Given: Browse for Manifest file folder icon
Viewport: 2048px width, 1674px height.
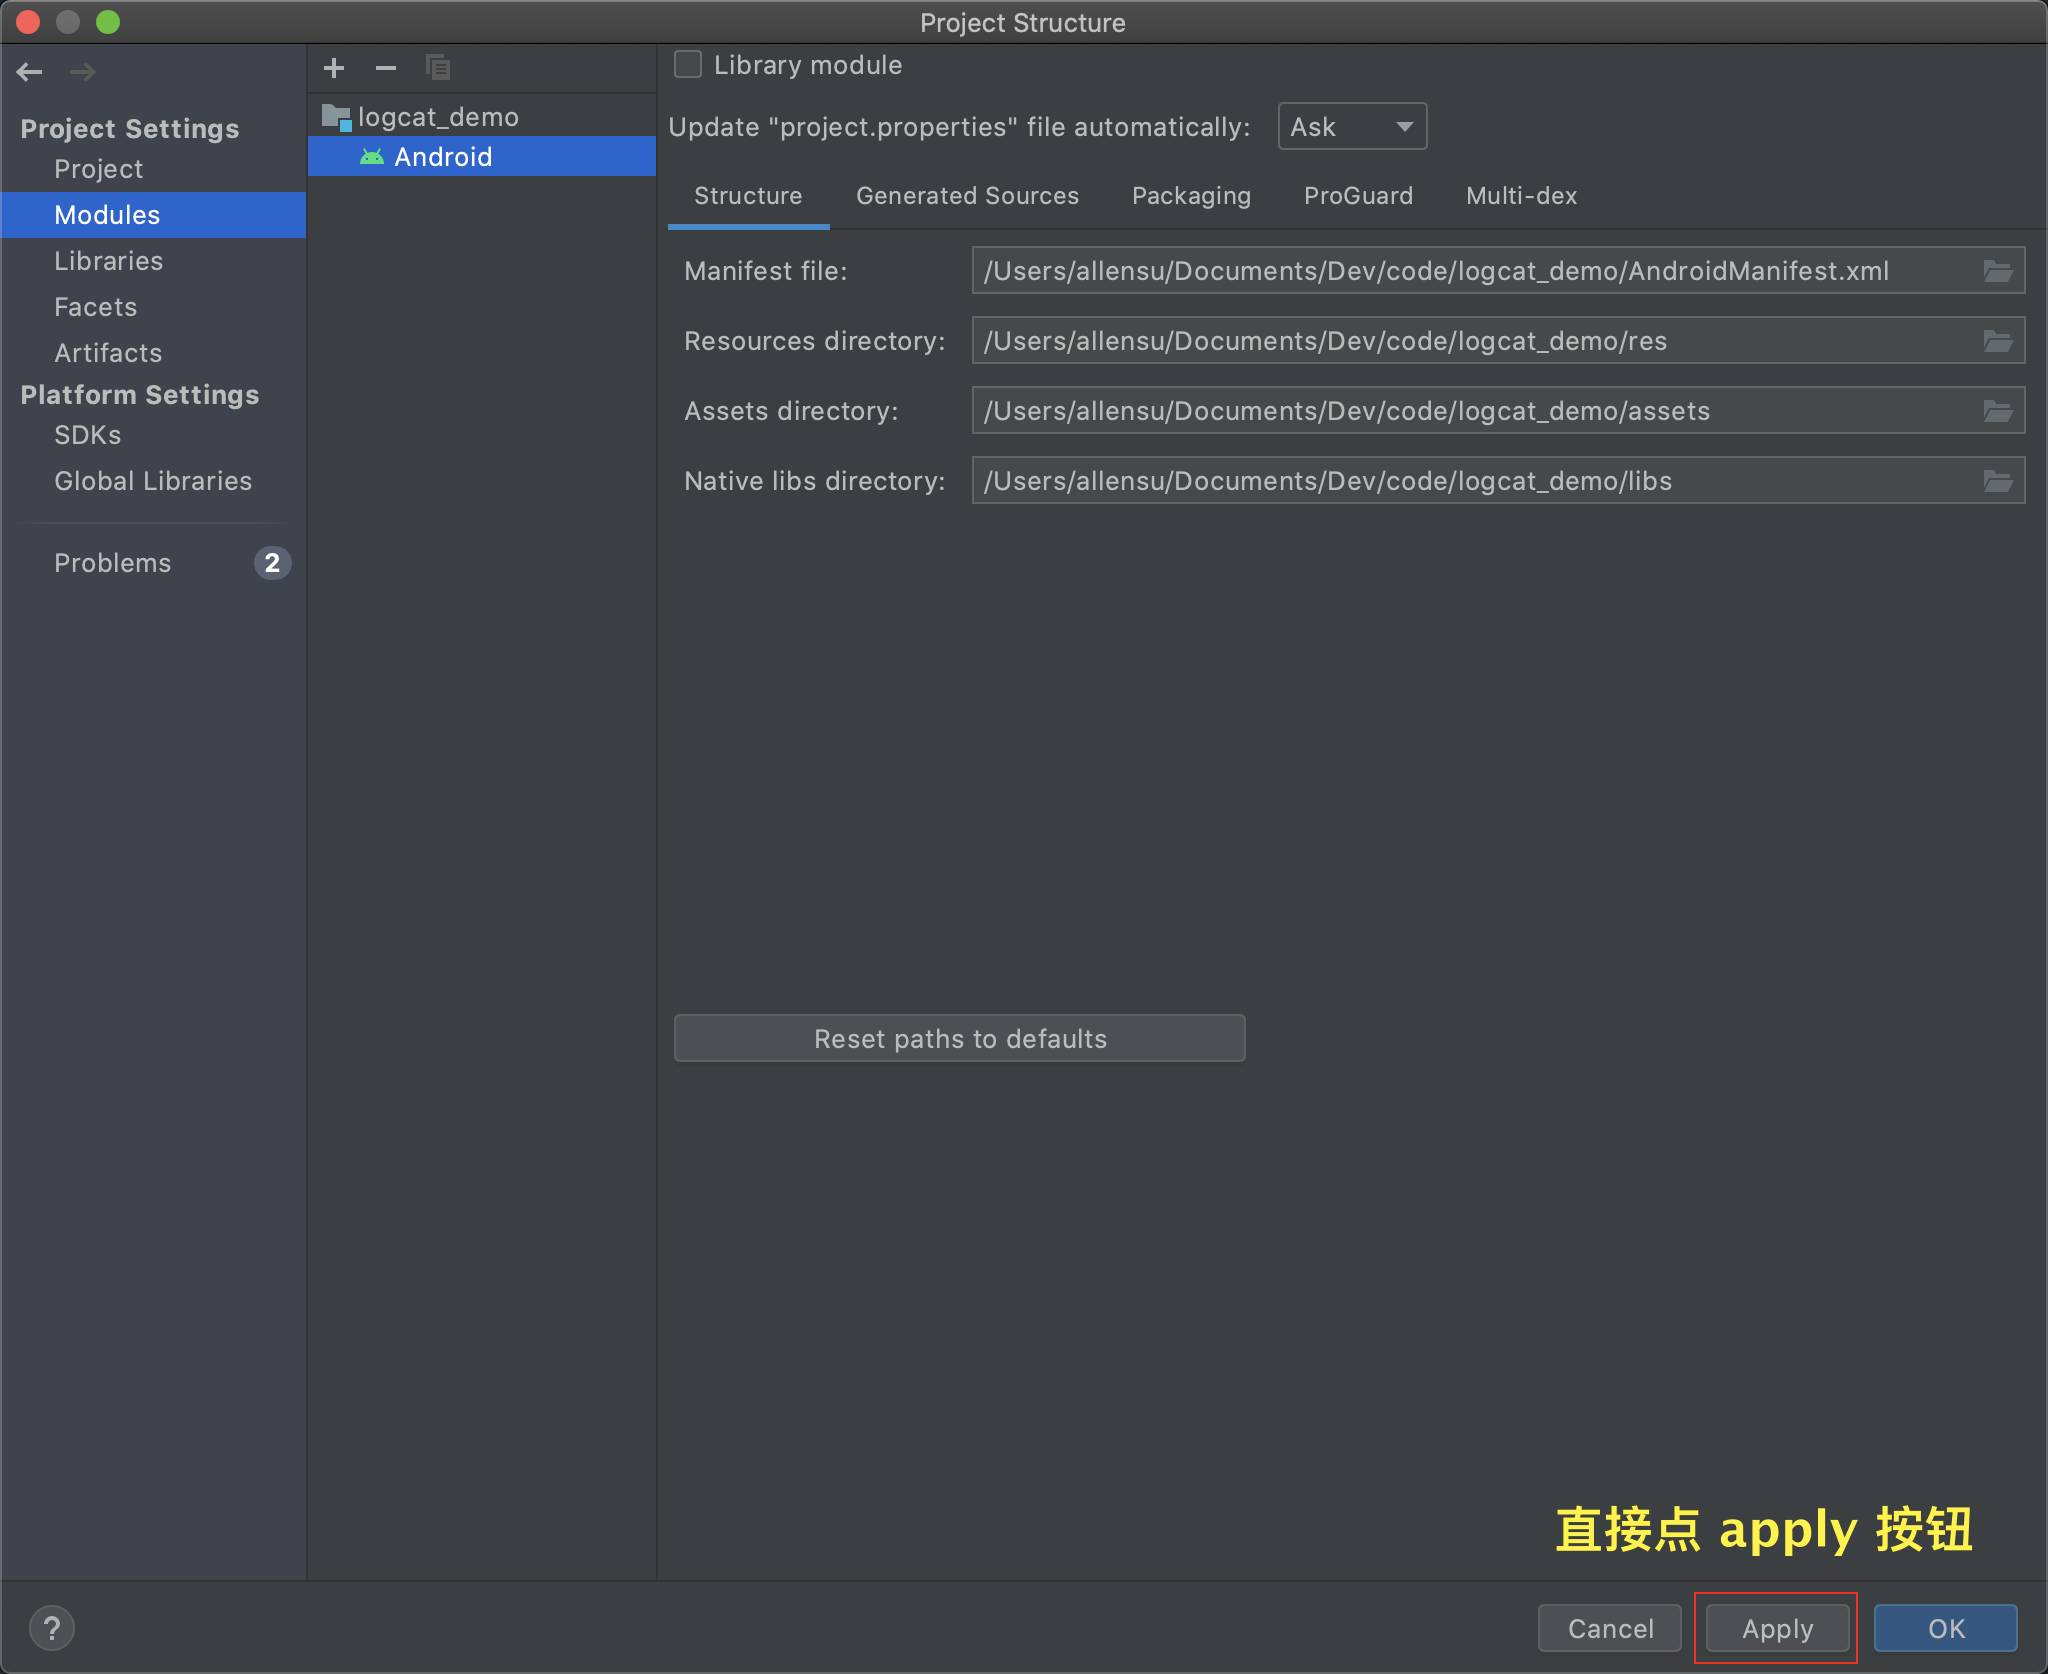Looking at the screenshot, I should pyautogui.click(x=1998, y=271).
